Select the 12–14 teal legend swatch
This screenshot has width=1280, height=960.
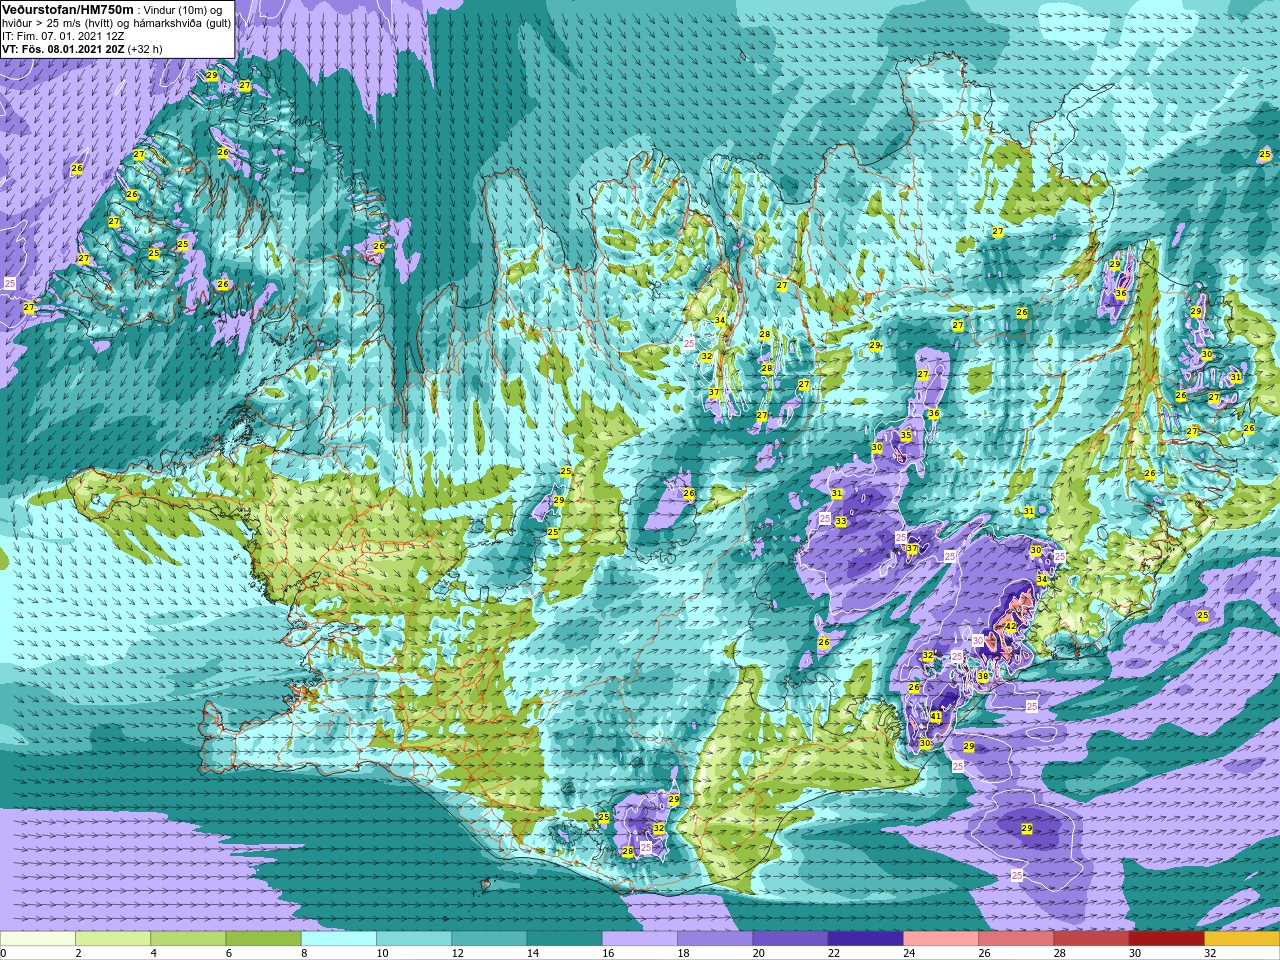point(489,939)
